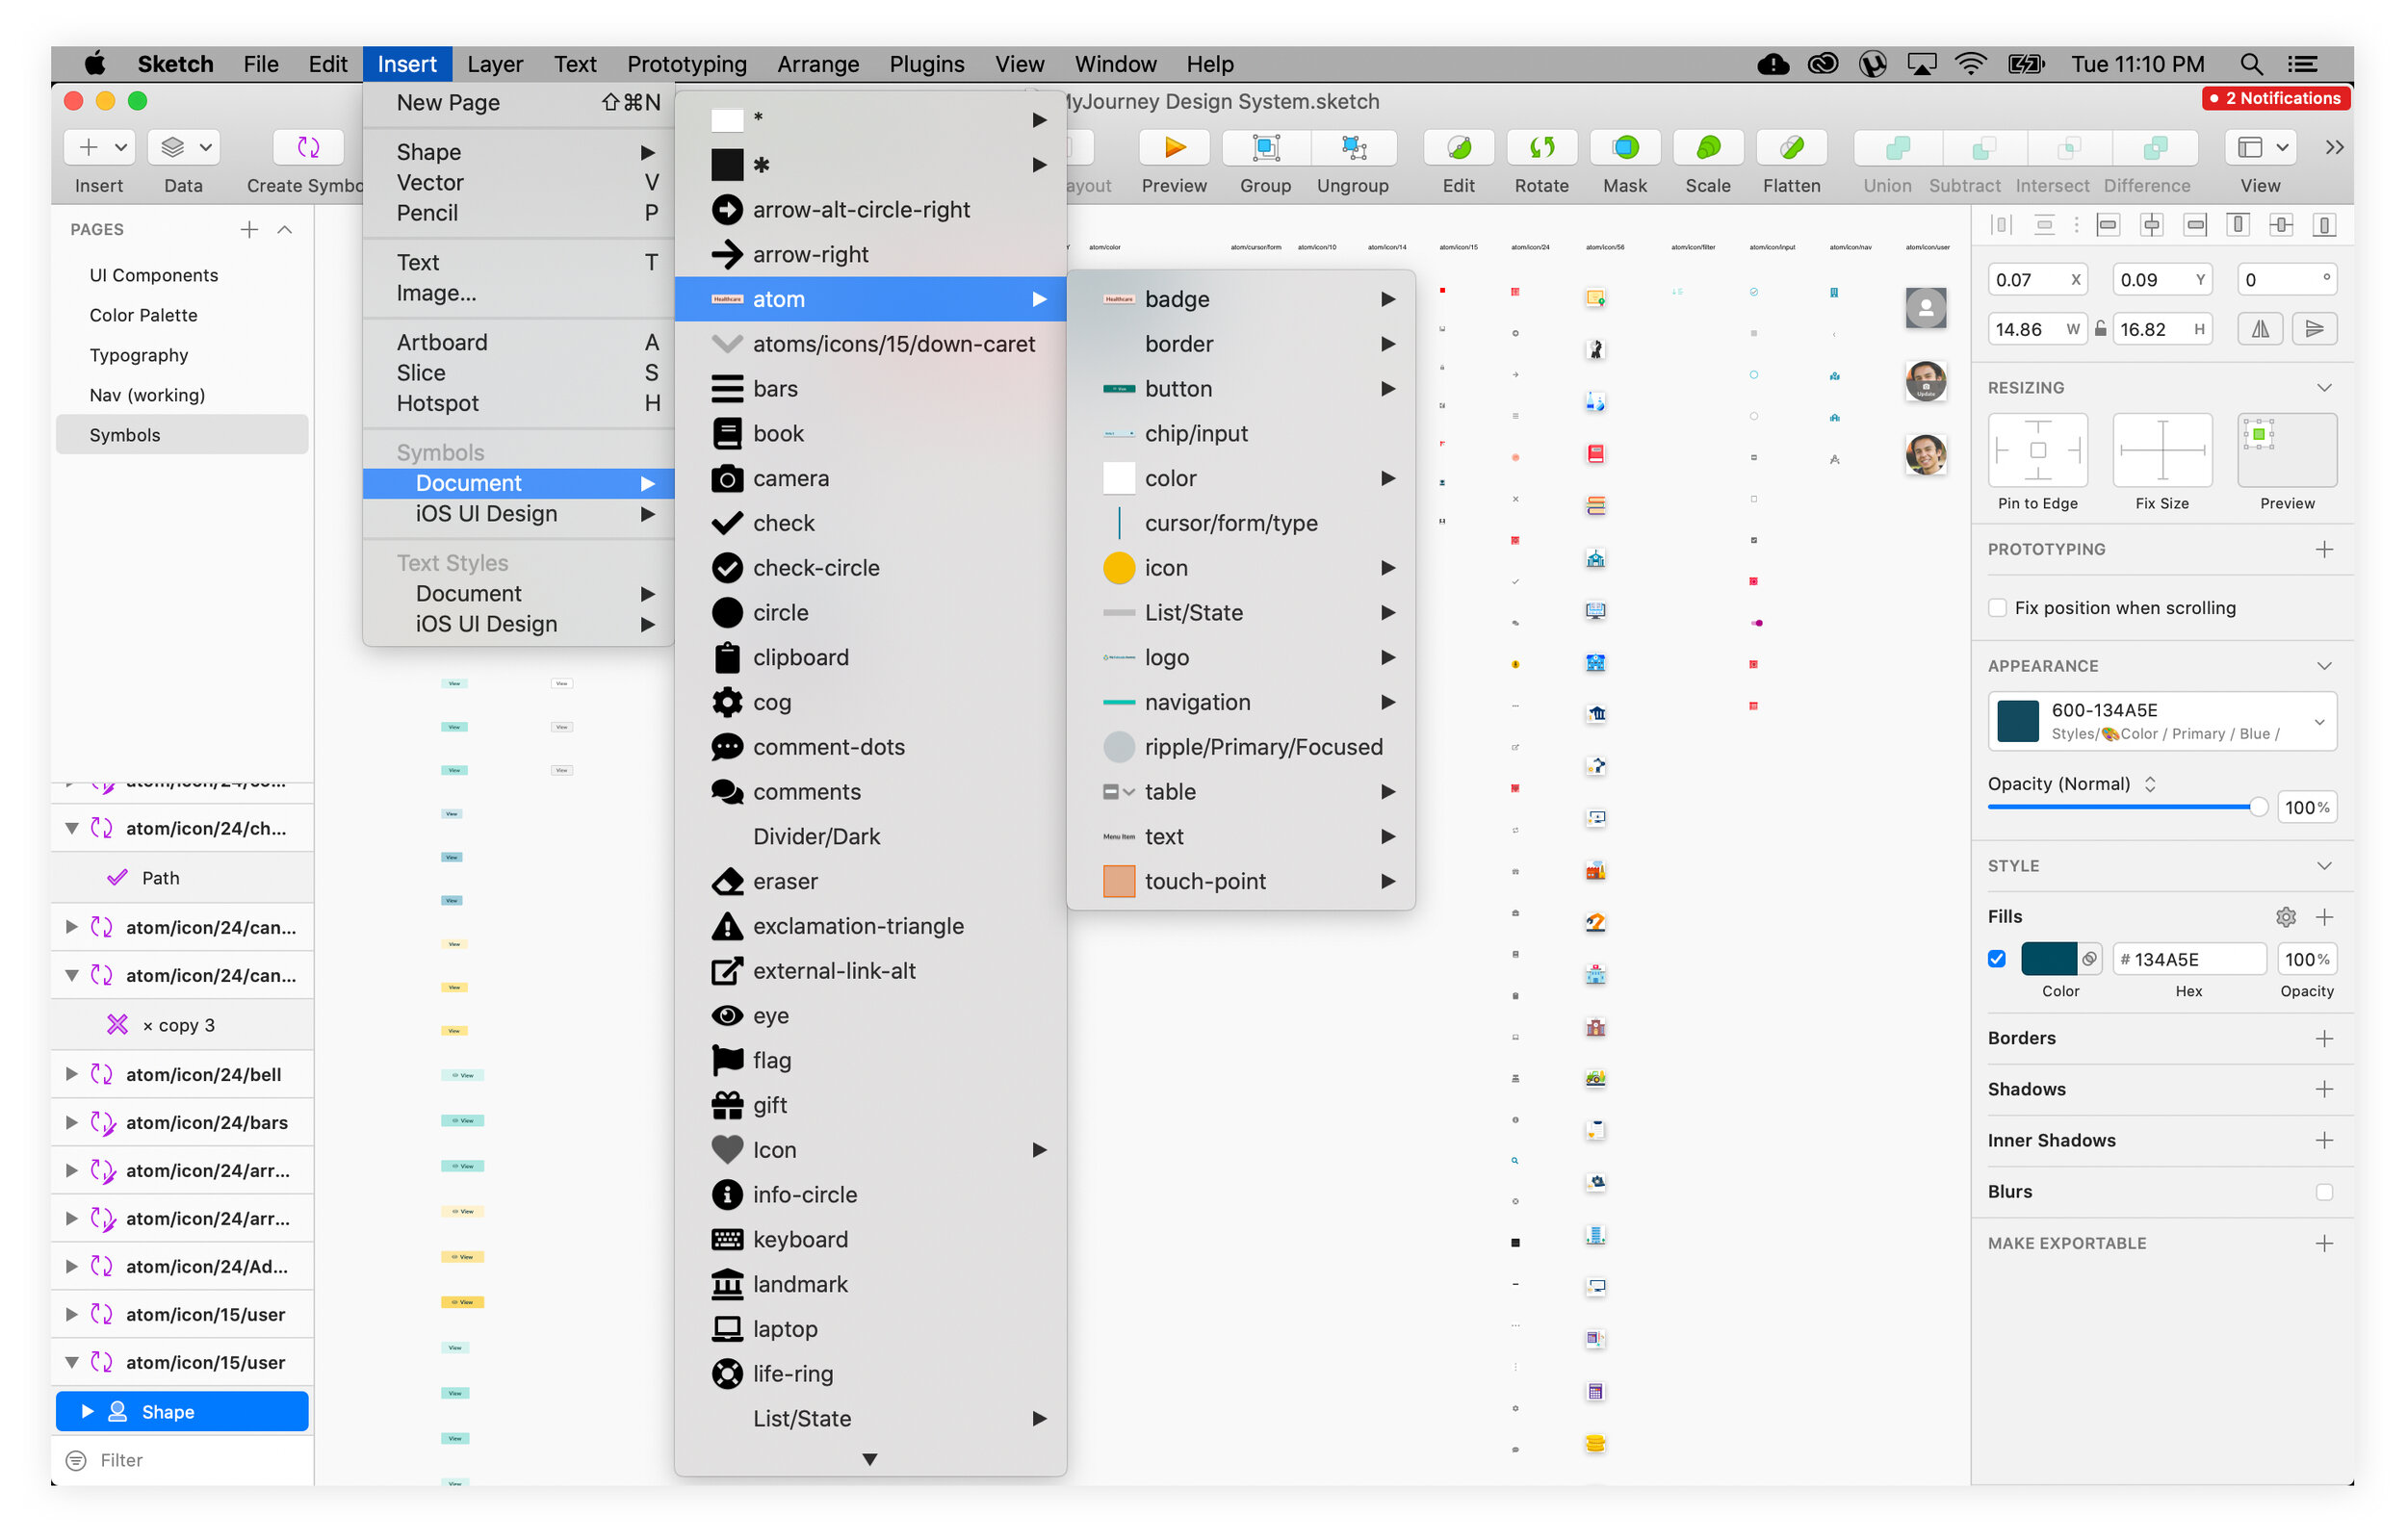Click the Ungroup toolbar icon

pyautogui.click(x=1352, y=148)
